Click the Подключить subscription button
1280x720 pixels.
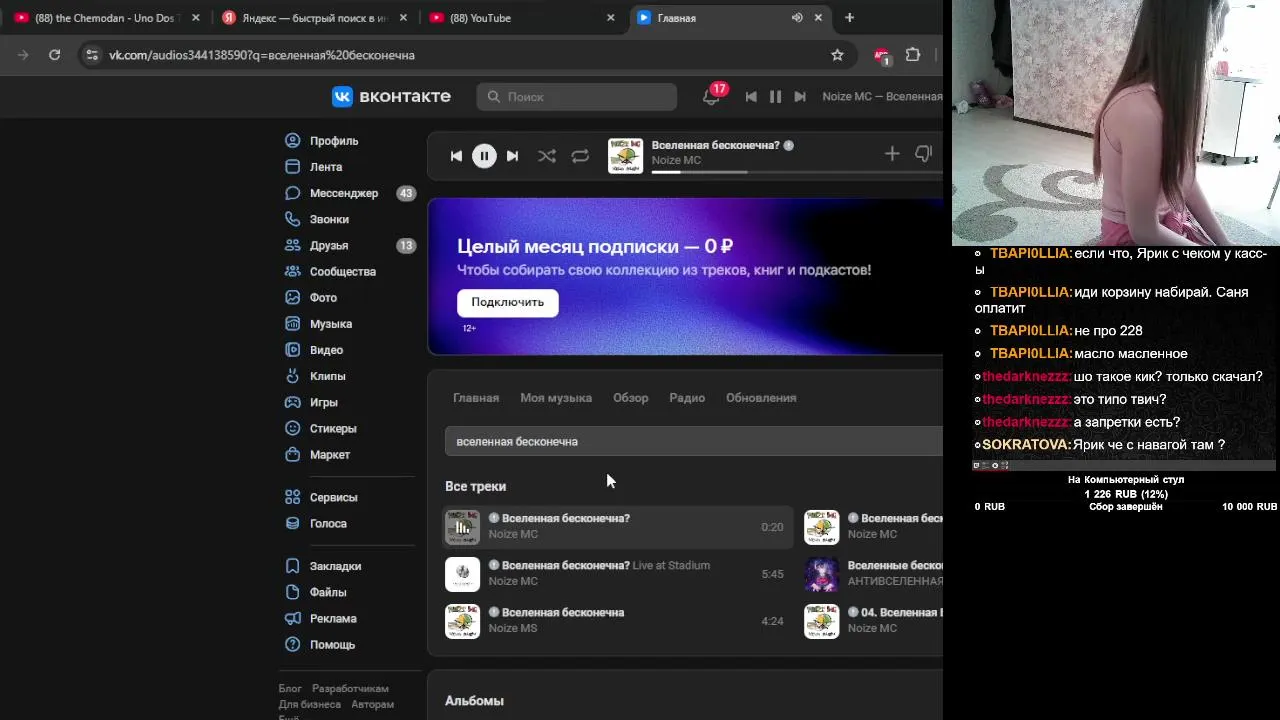(x=508, y=302)
